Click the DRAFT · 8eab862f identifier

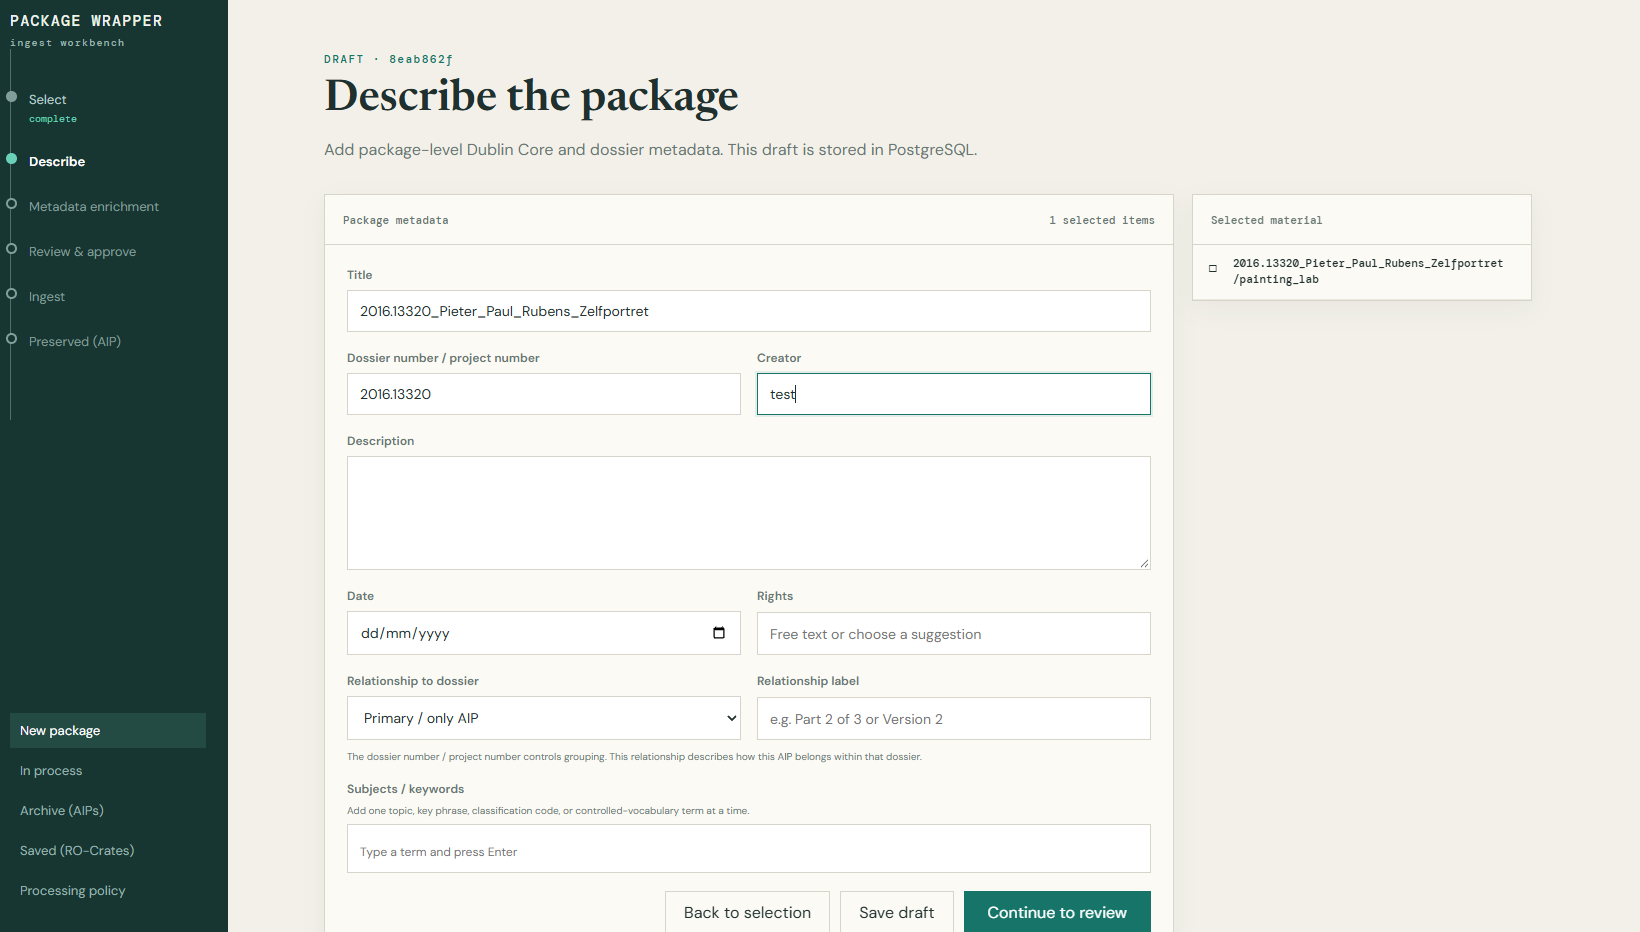388,60
